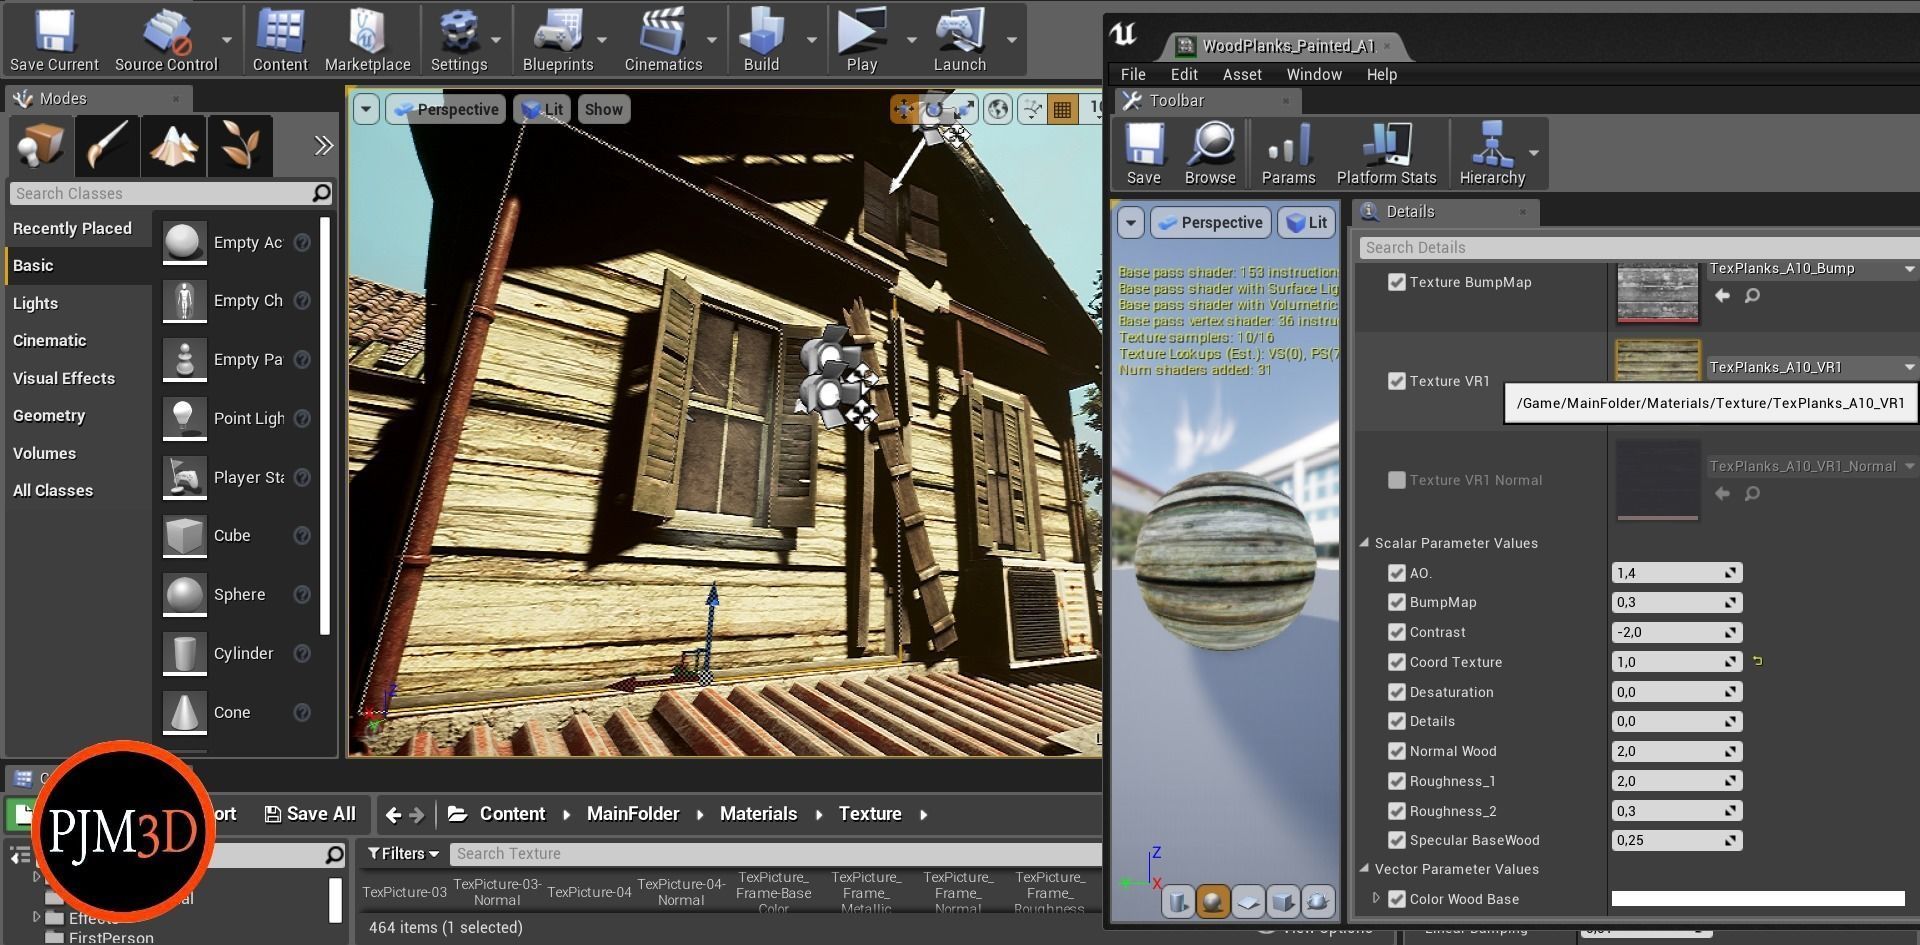Open Hierarchy dropdown arrow
The image size is (1920, 945).
coord(1534,153)
